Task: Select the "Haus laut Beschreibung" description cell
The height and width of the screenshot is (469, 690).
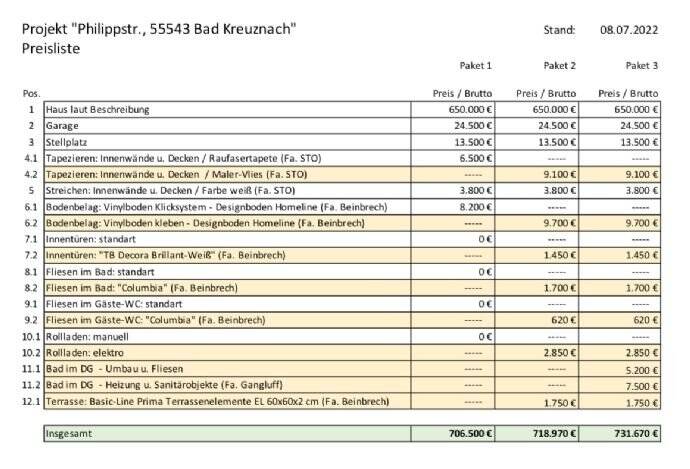Action: [95, 109]
